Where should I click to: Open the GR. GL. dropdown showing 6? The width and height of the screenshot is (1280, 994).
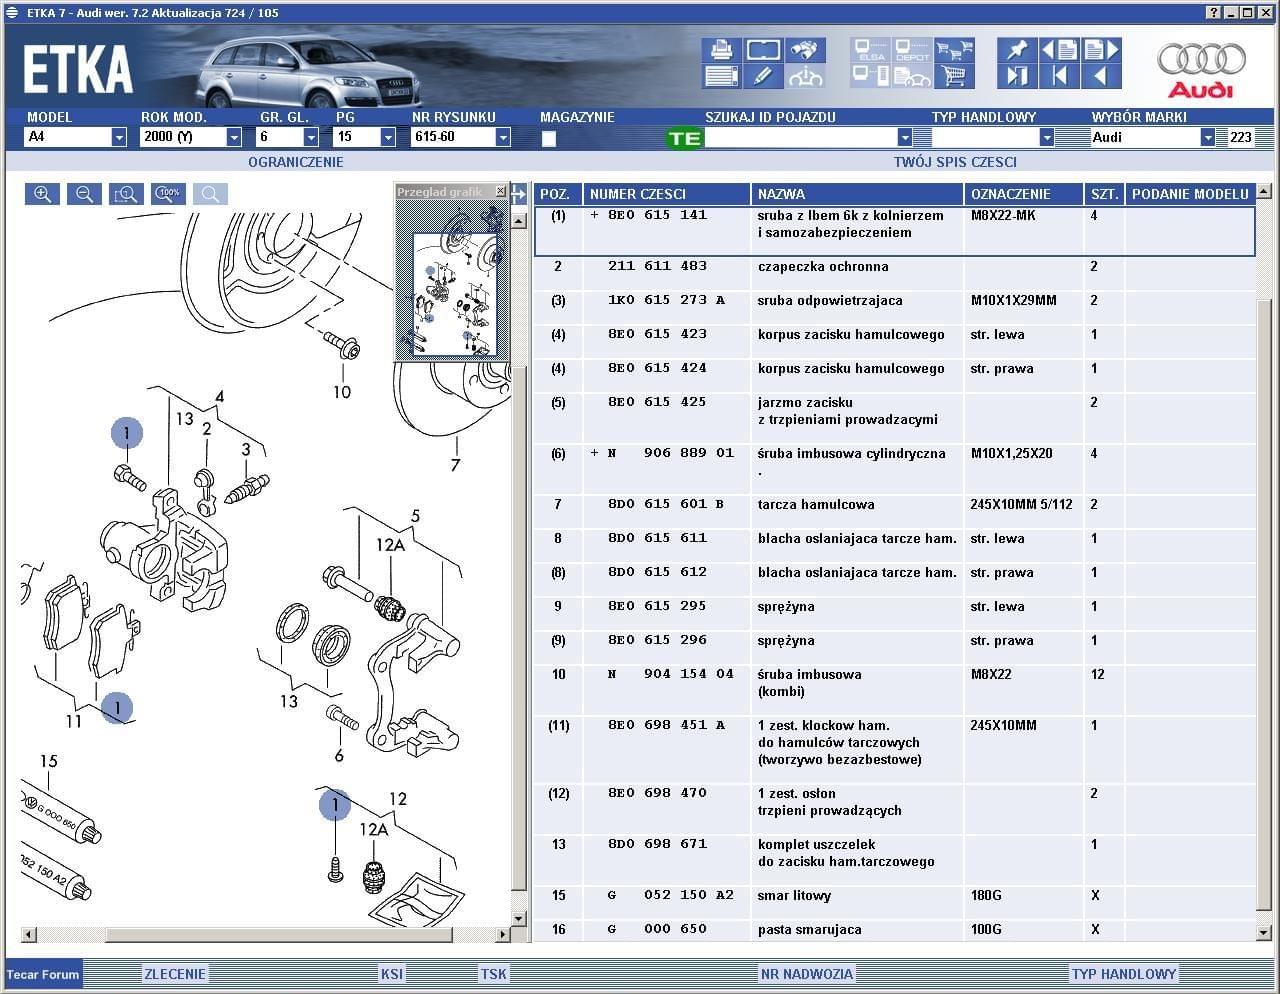point(311,137)
